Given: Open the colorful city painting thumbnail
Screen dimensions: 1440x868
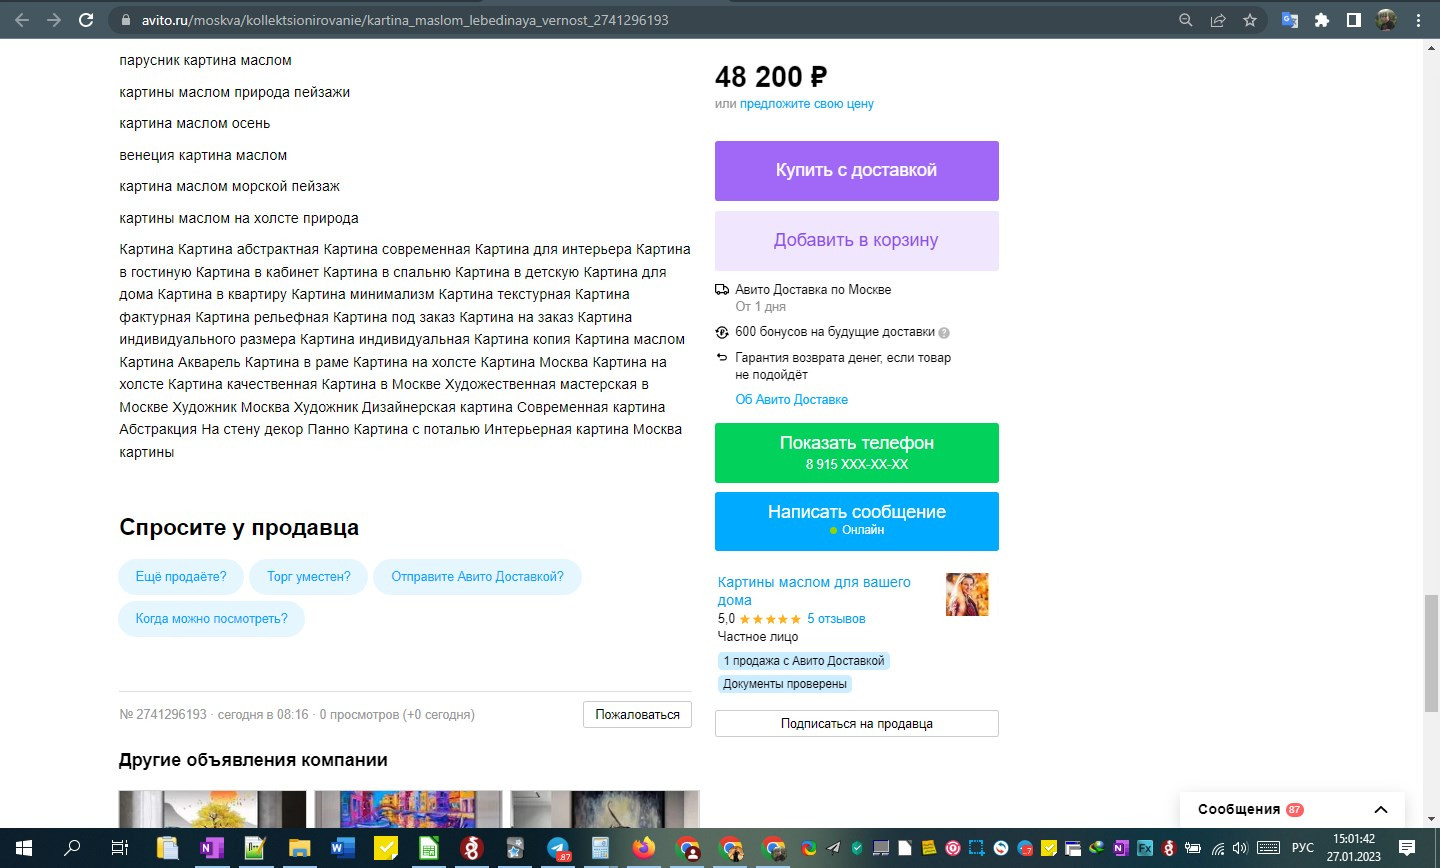Looking at the screenshot, I should click(x=409, y=809).
